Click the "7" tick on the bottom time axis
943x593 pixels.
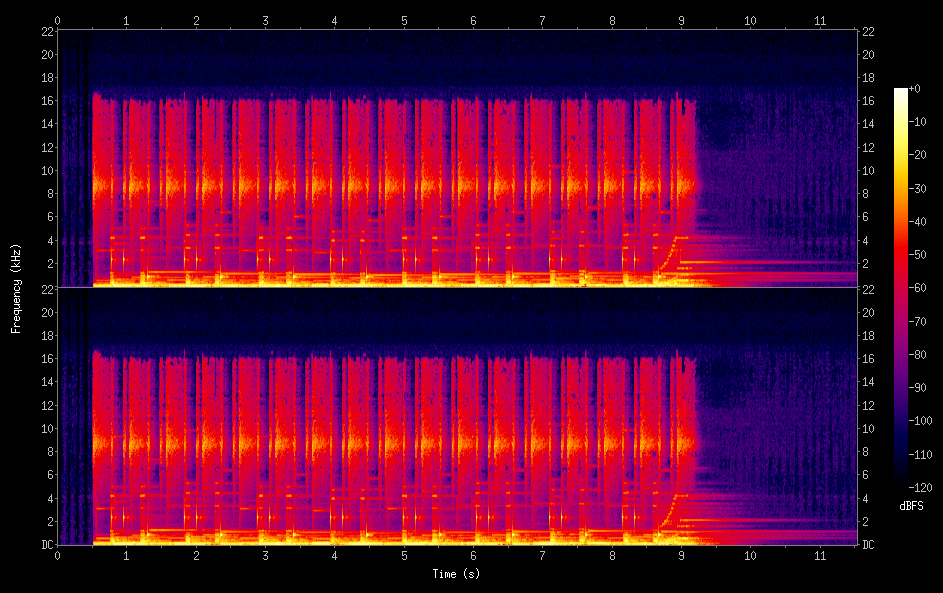pyautogui.click(x=542, y=555)
